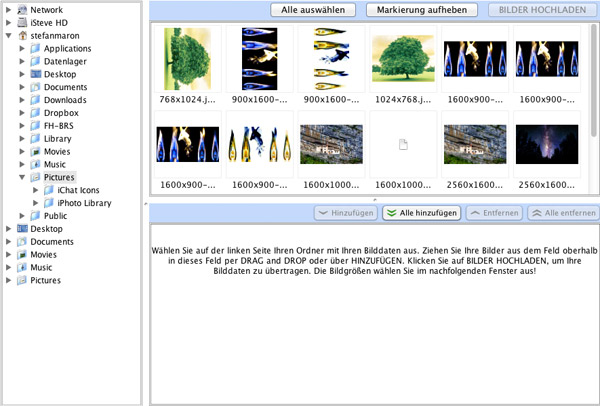600x406 pixels.
Task: Expand the Network tree node
Action: click(x=8, y=10)
